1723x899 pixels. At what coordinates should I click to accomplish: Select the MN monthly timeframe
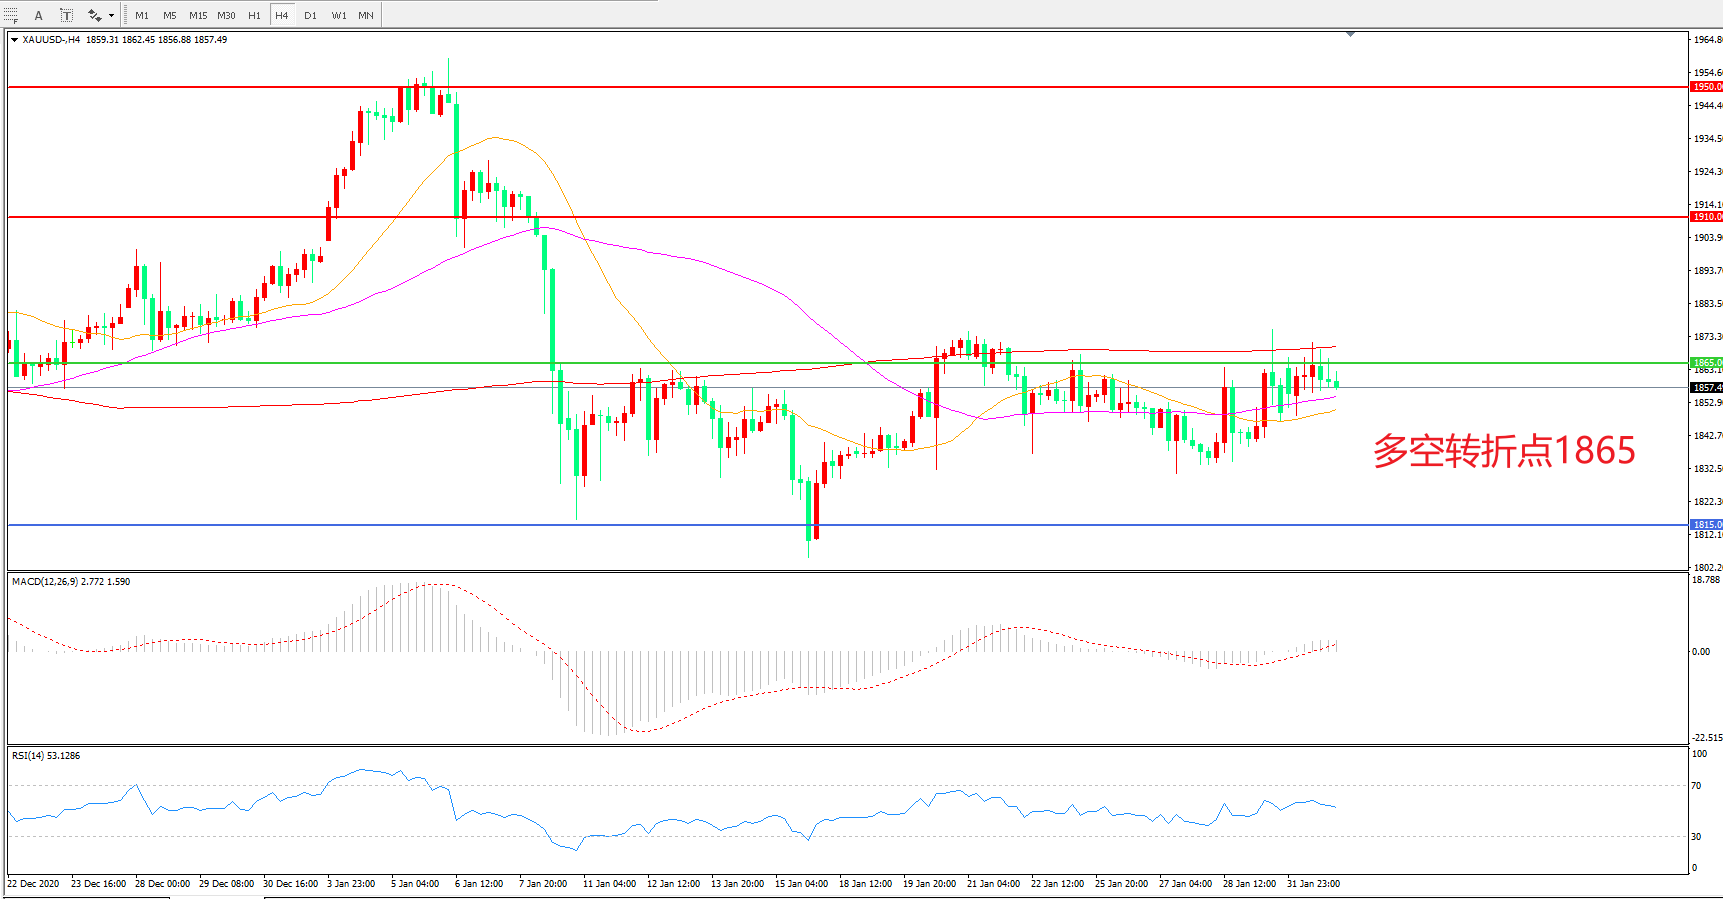click(366, 15)
